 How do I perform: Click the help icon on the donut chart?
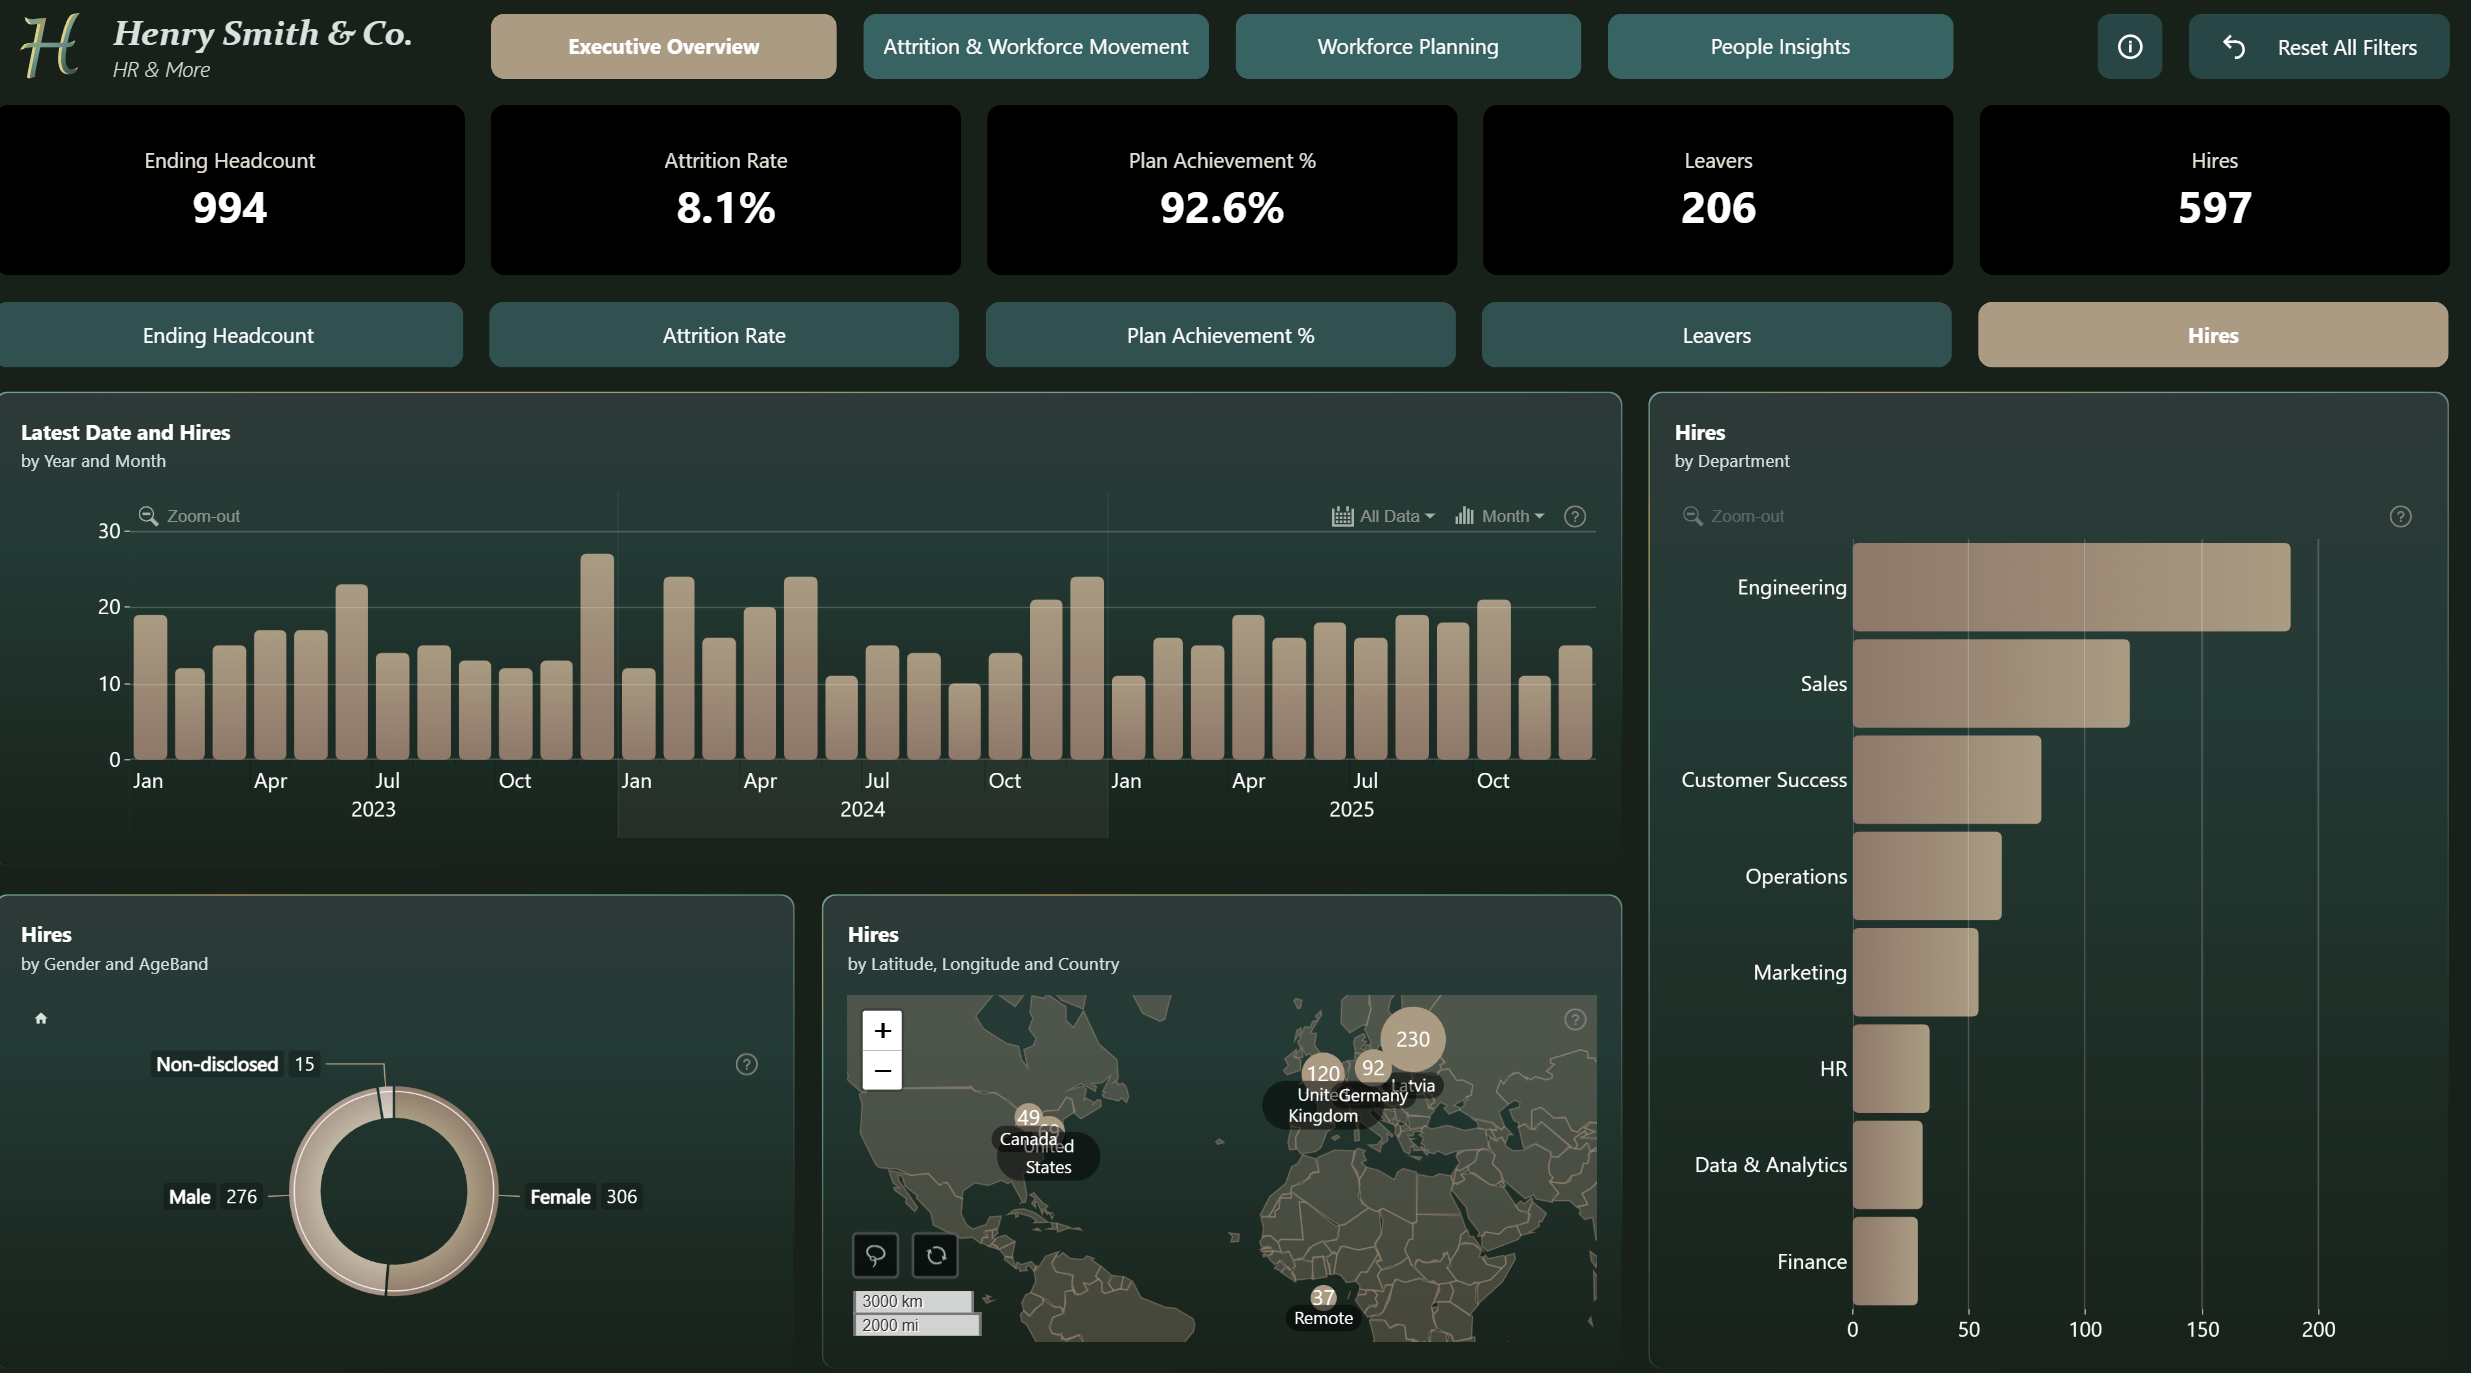pyautogui.click(x=746, y=1064)
